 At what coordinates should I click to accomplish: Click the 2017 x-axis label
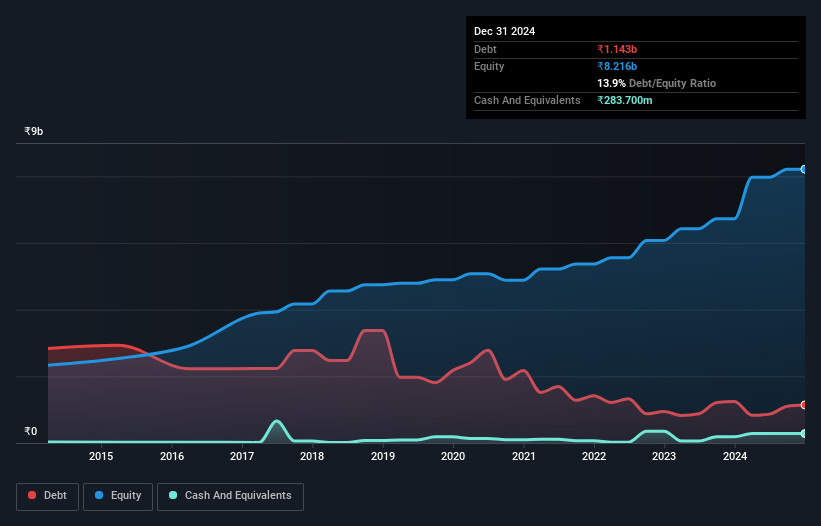pyautogui.click(x=242, y=456)
